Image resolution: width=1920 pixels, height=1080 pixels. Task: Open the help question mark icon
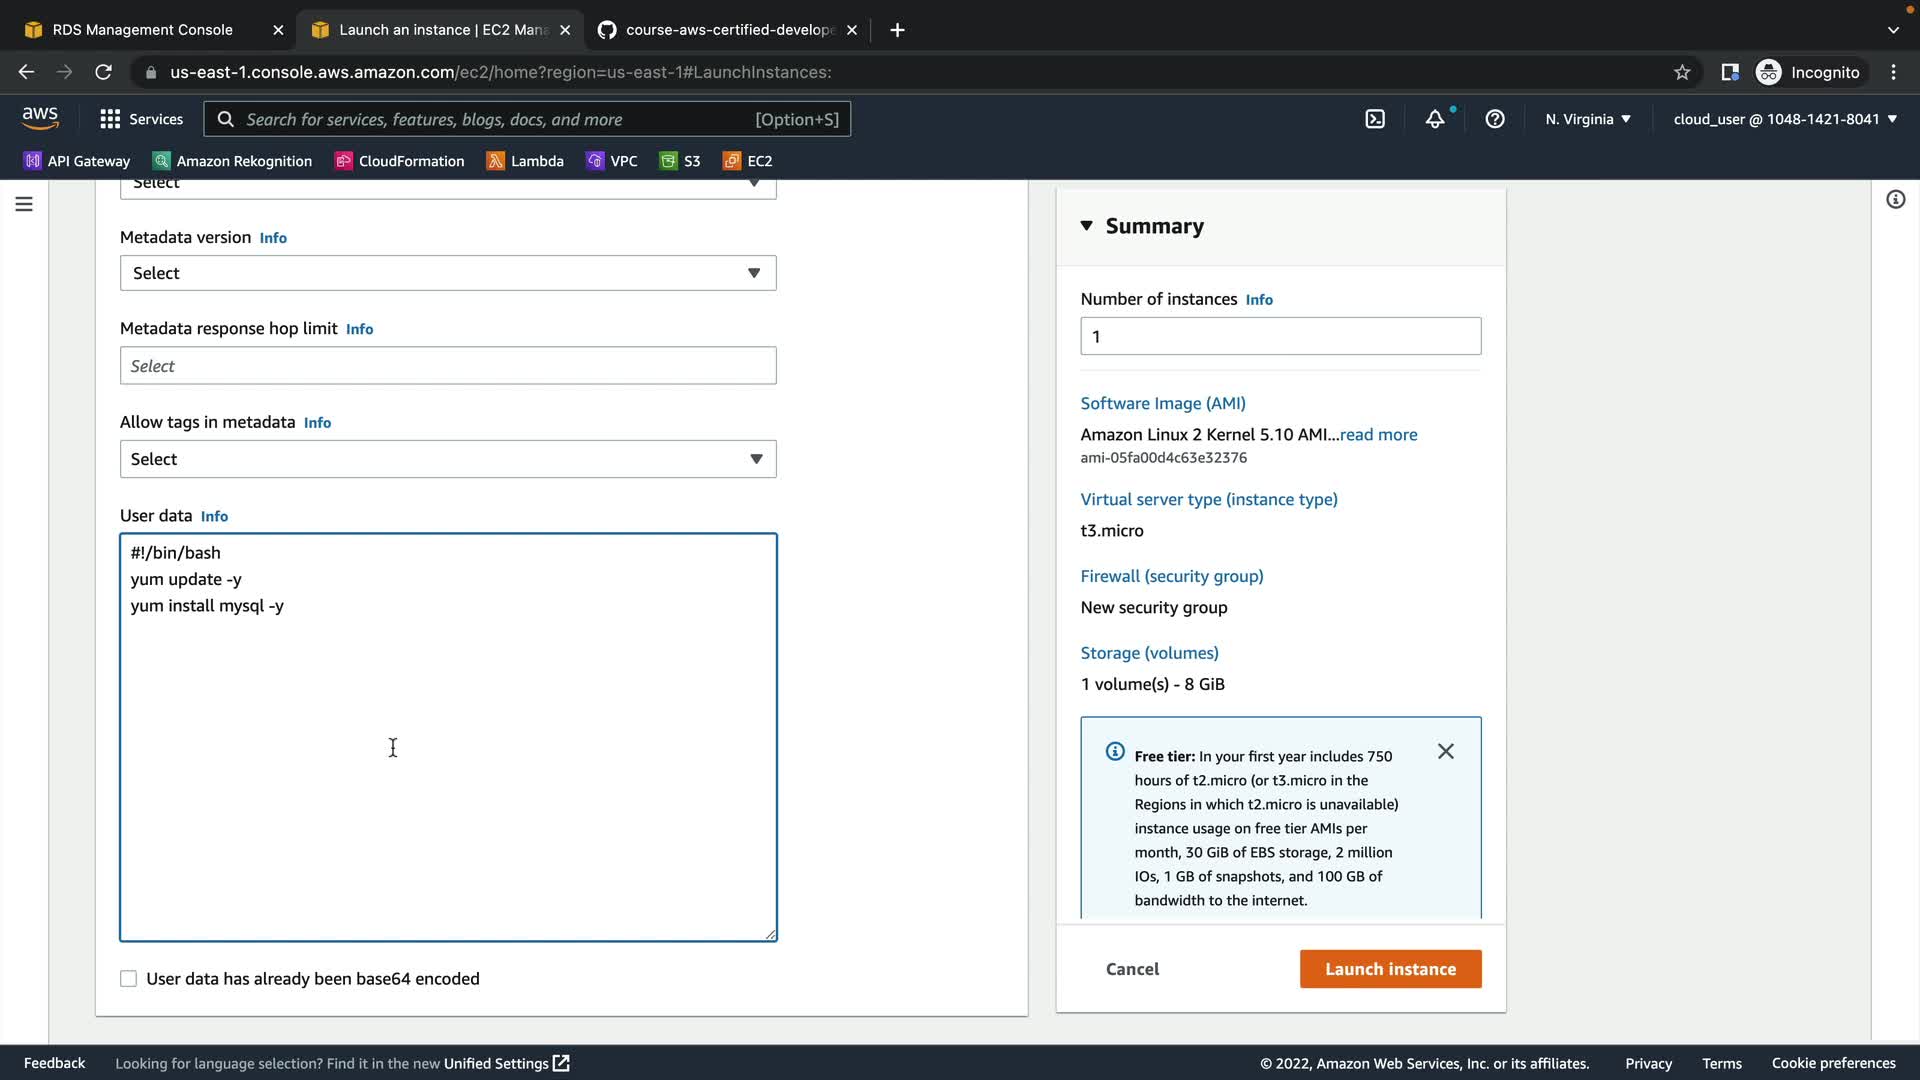click(1495, 119)
